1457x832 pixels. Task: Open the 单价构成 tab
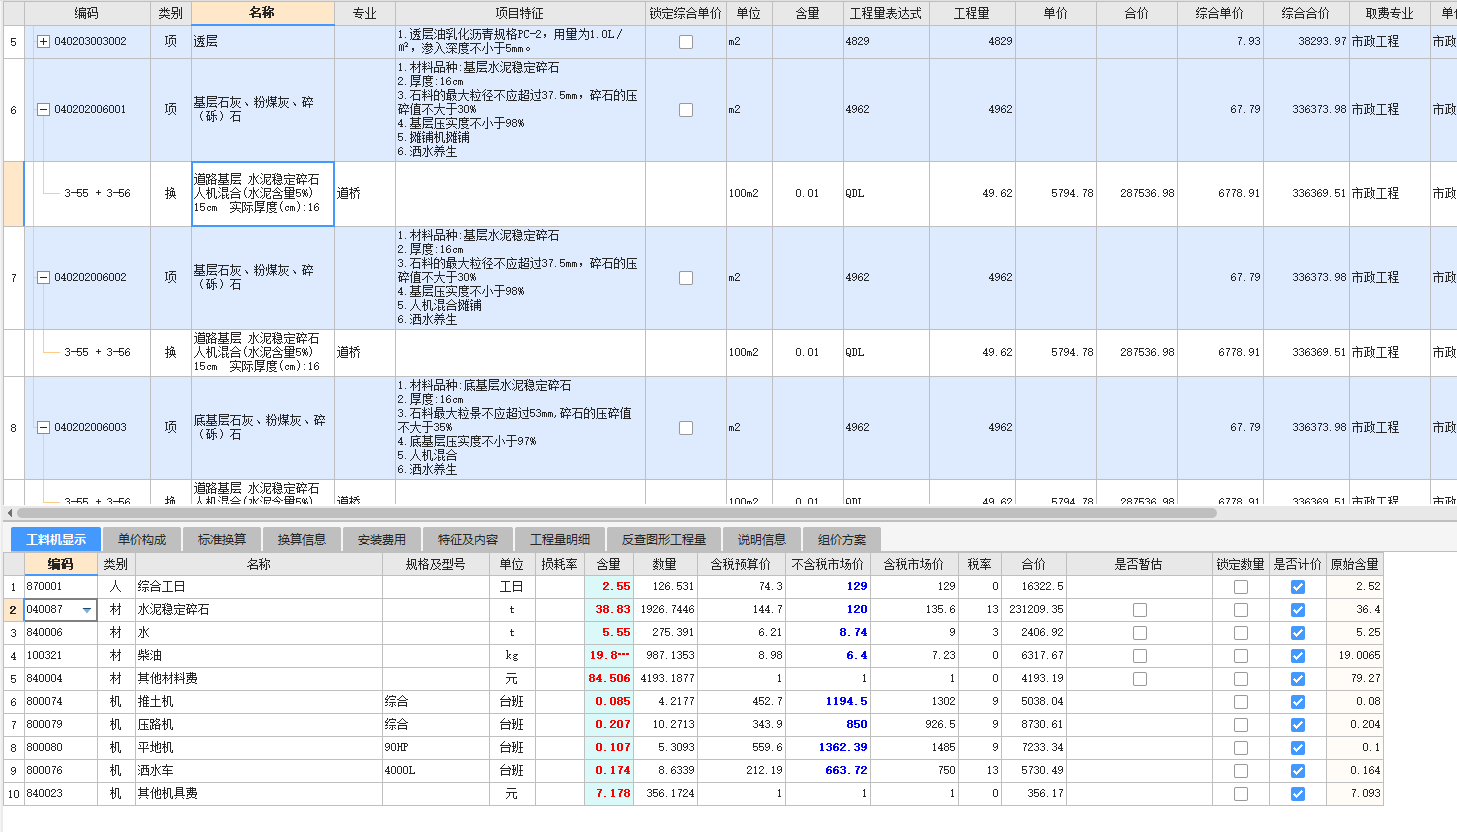click(142, 540)
